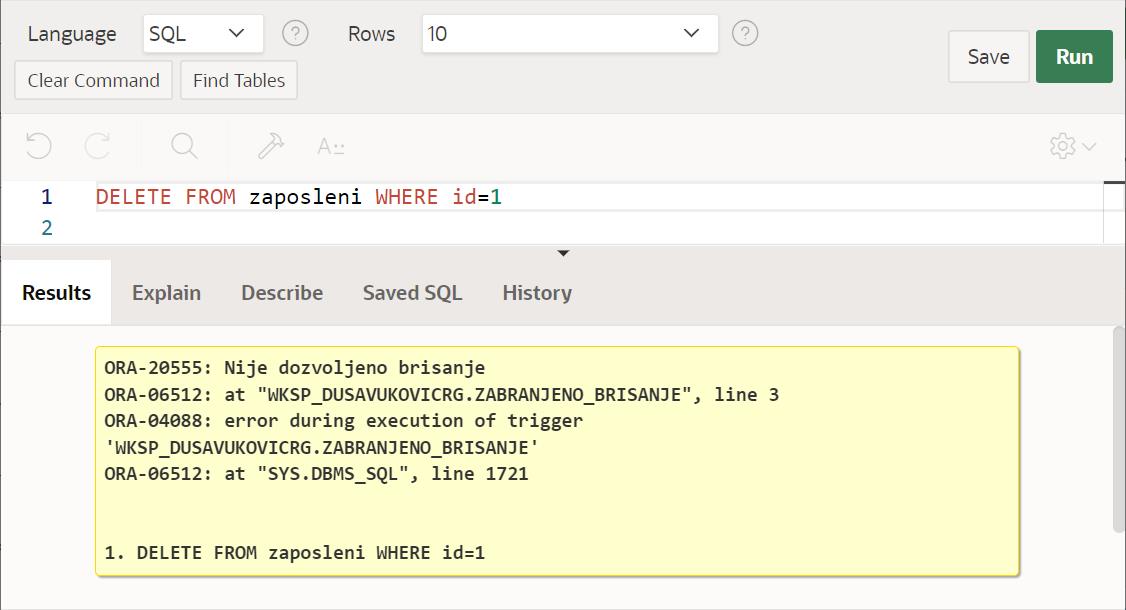1126x610 pixels.
Task: Click the Undo icon in editor toolbar
Action: pyautogui.click(x=38, y=146)
